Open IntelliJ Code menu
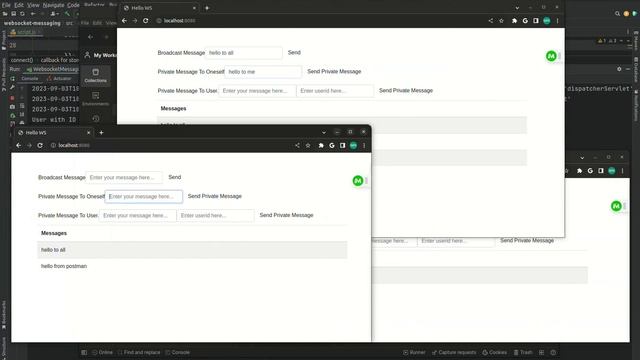The height and width of the screenshot is (360, 640). coord(73,5)
